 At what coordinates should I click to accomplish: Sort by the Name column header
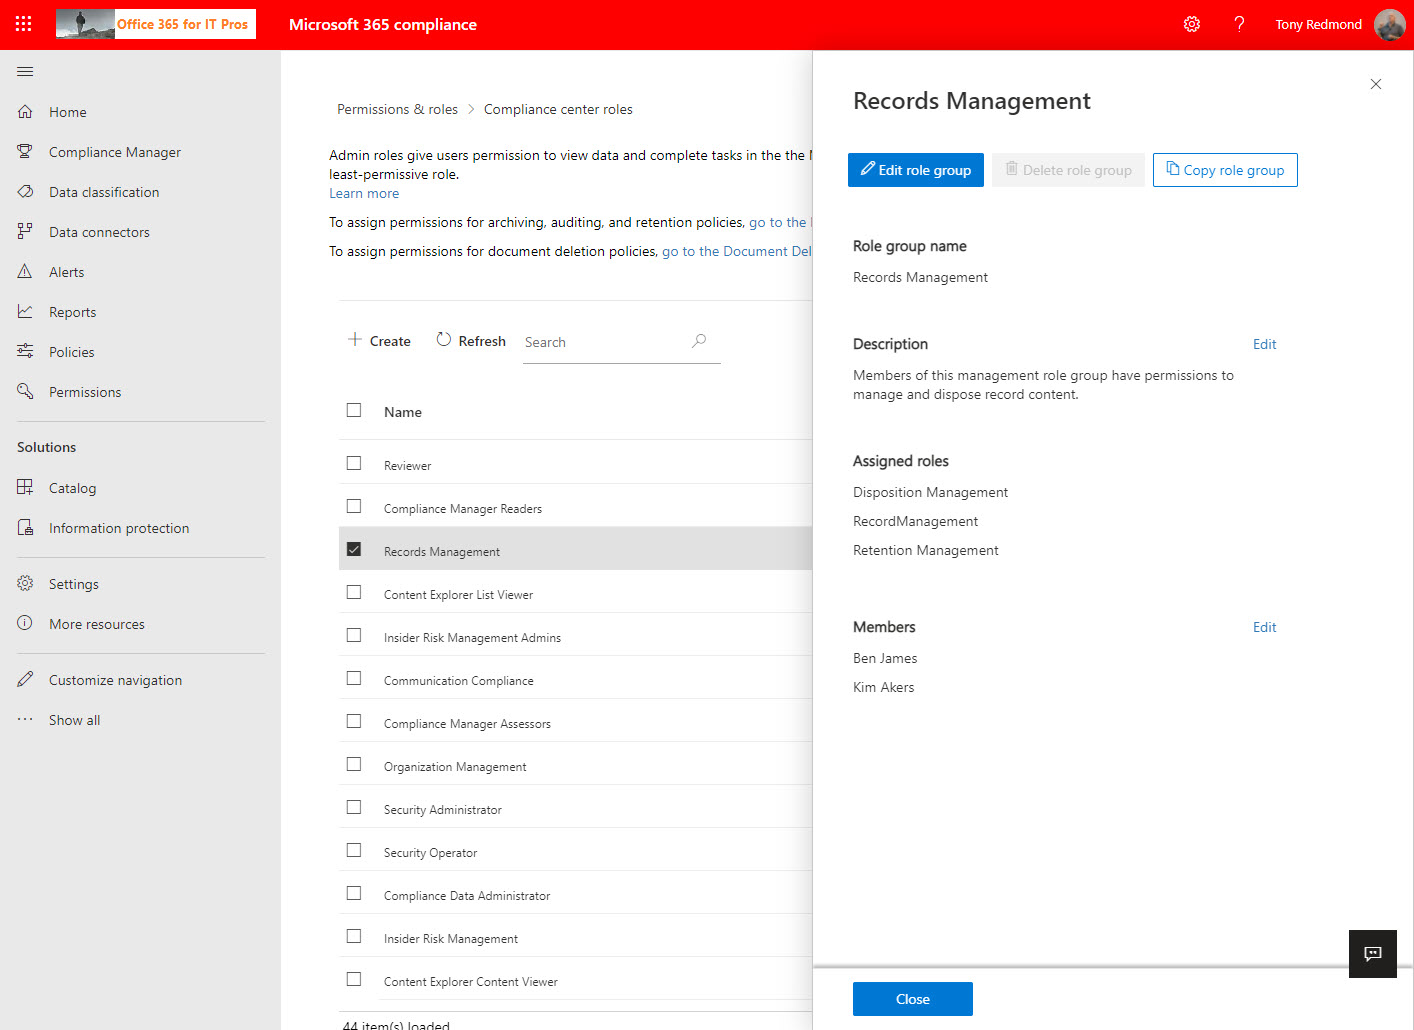pyautogui.click(x=403, y=412)
